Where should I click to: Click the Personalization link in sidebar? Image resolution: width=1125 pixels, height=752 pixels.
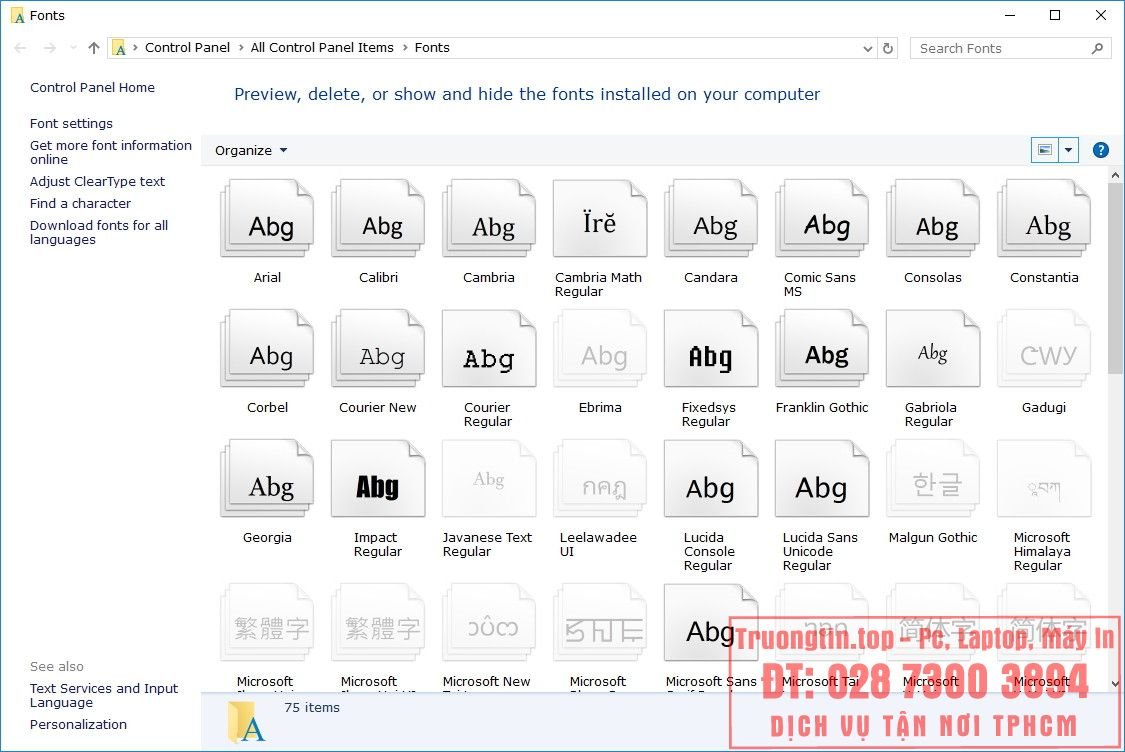(78, 724)
